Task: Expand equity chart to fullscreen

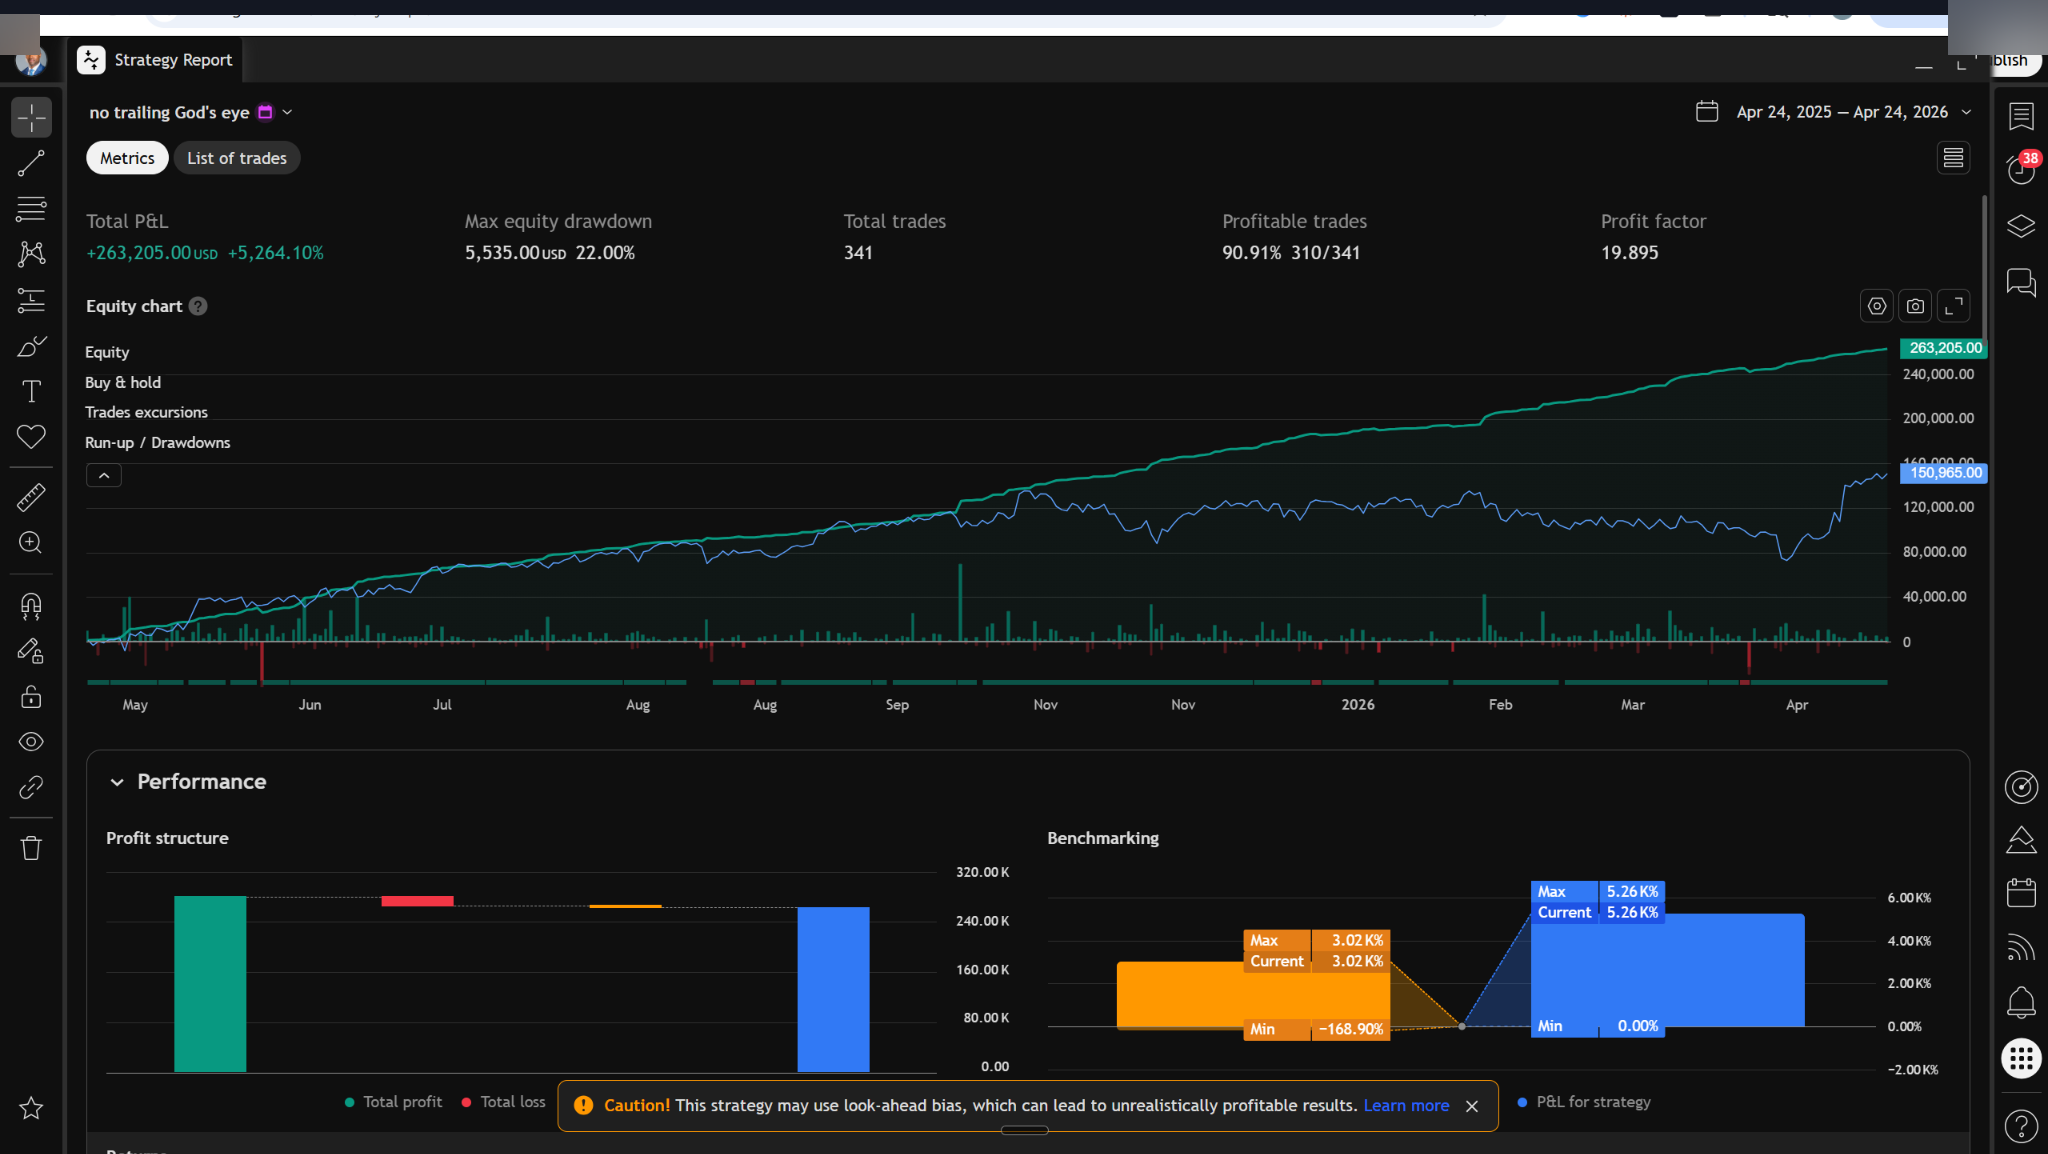Action: (1953, 306)
